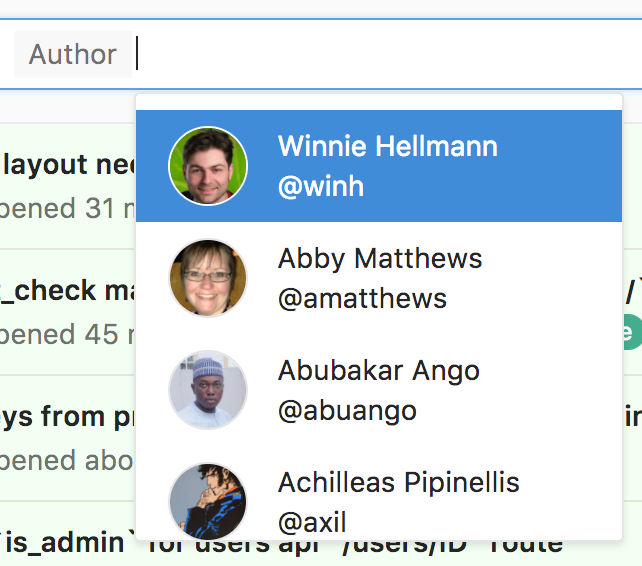Click Abubakar Ango avatar image
This screenshot has height=566, width=642.
(208, 390)
